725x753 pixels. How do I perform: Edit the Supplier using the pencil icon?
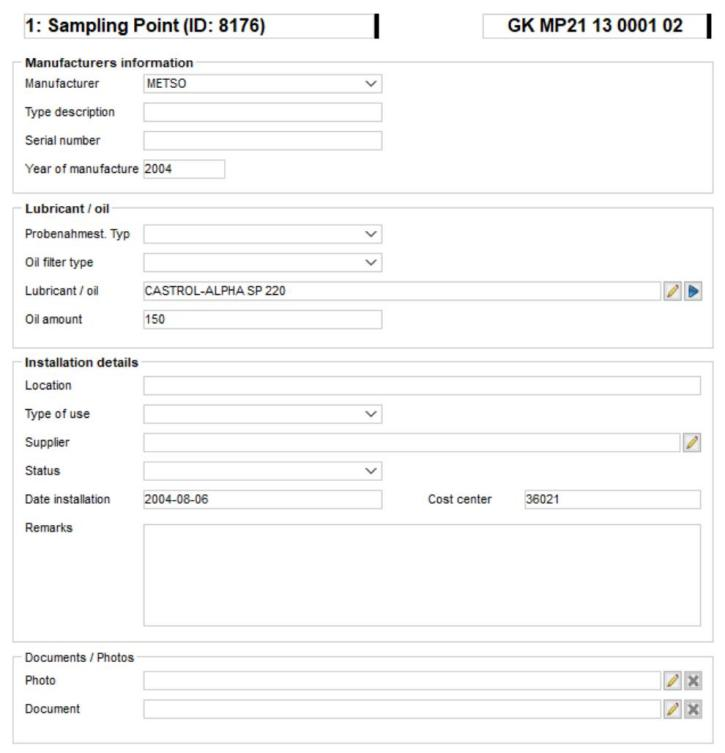click(692, 443)
